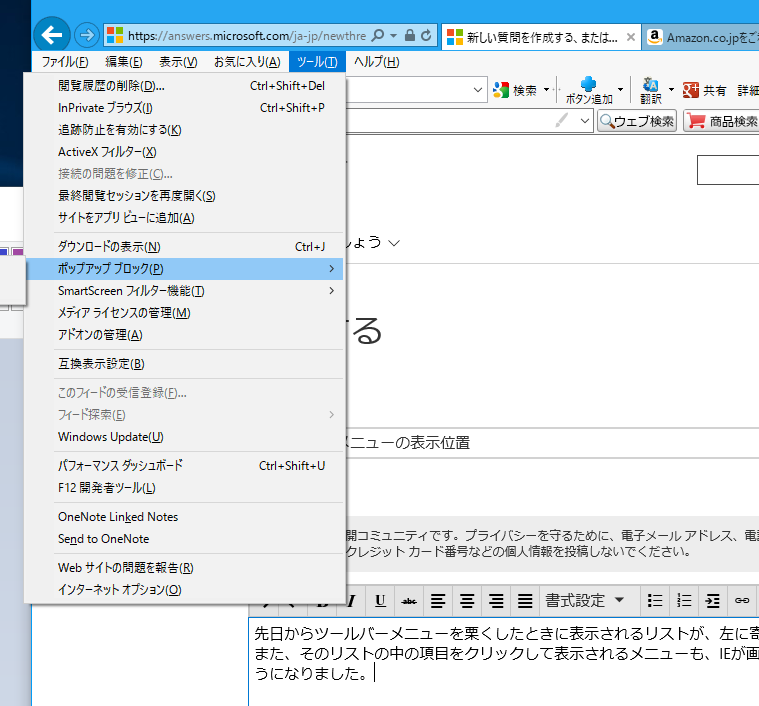Select ダウンロードの表示(N) entry
This screenshot has width=759, height=706.
(x=185, y=247)
